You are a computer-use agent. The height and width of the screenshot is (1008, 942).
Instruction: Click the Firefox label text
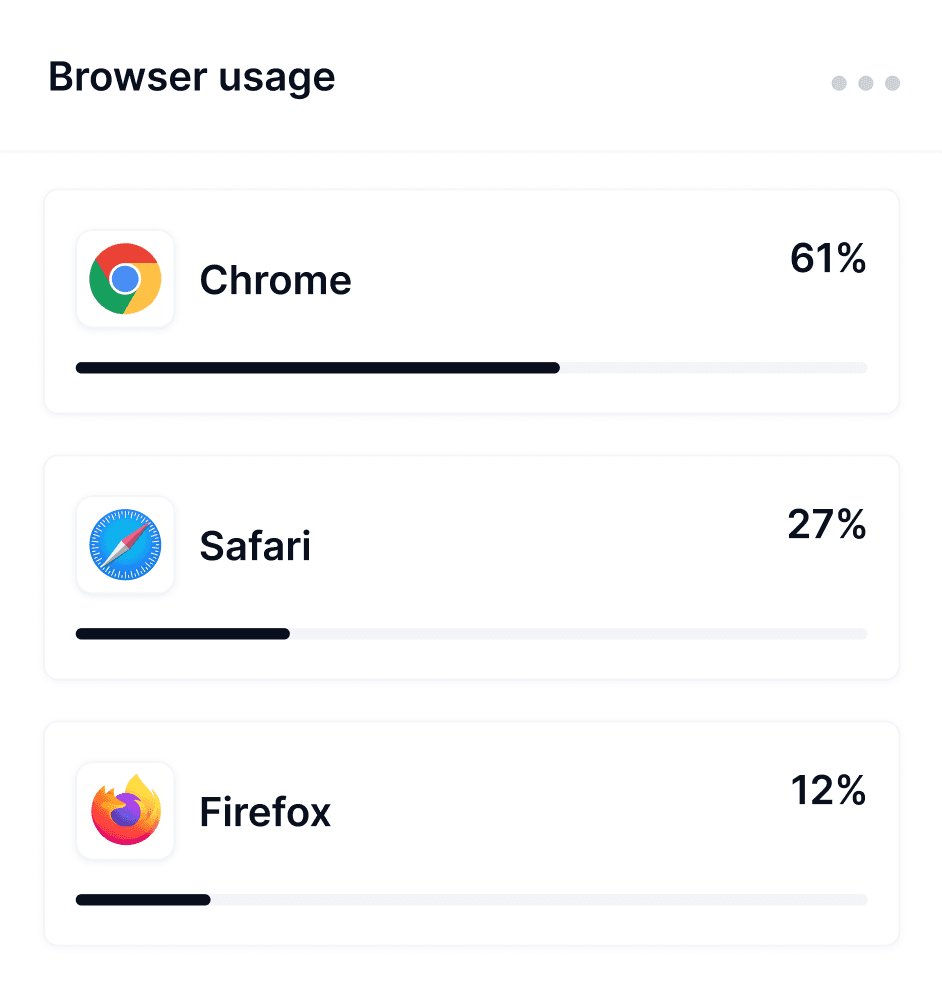(x=264, y=812)
